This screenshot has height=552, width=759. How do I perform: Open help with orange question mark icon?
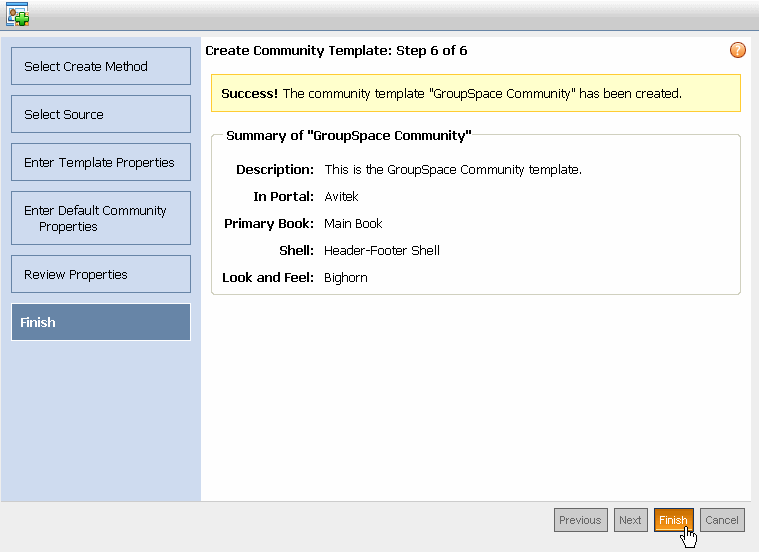738,50
